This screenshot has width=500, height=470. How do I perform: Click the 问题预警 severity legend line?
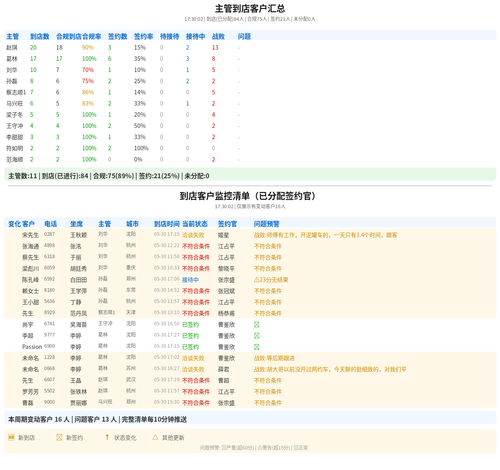coord(254,448)
